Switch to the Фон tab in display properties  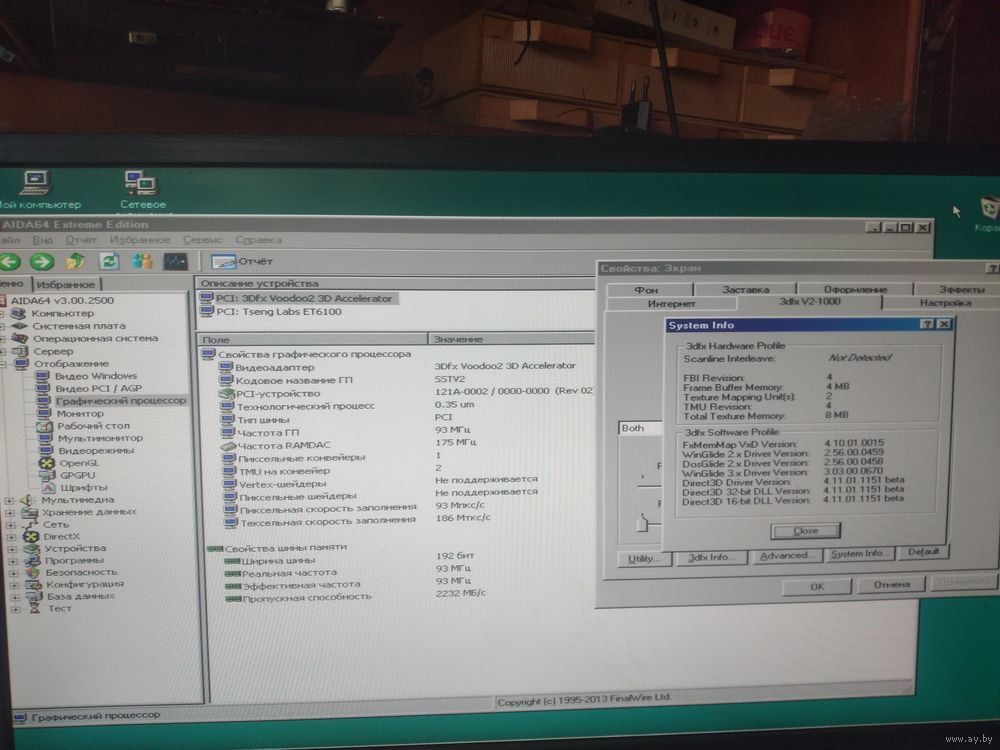pos(648,290)
